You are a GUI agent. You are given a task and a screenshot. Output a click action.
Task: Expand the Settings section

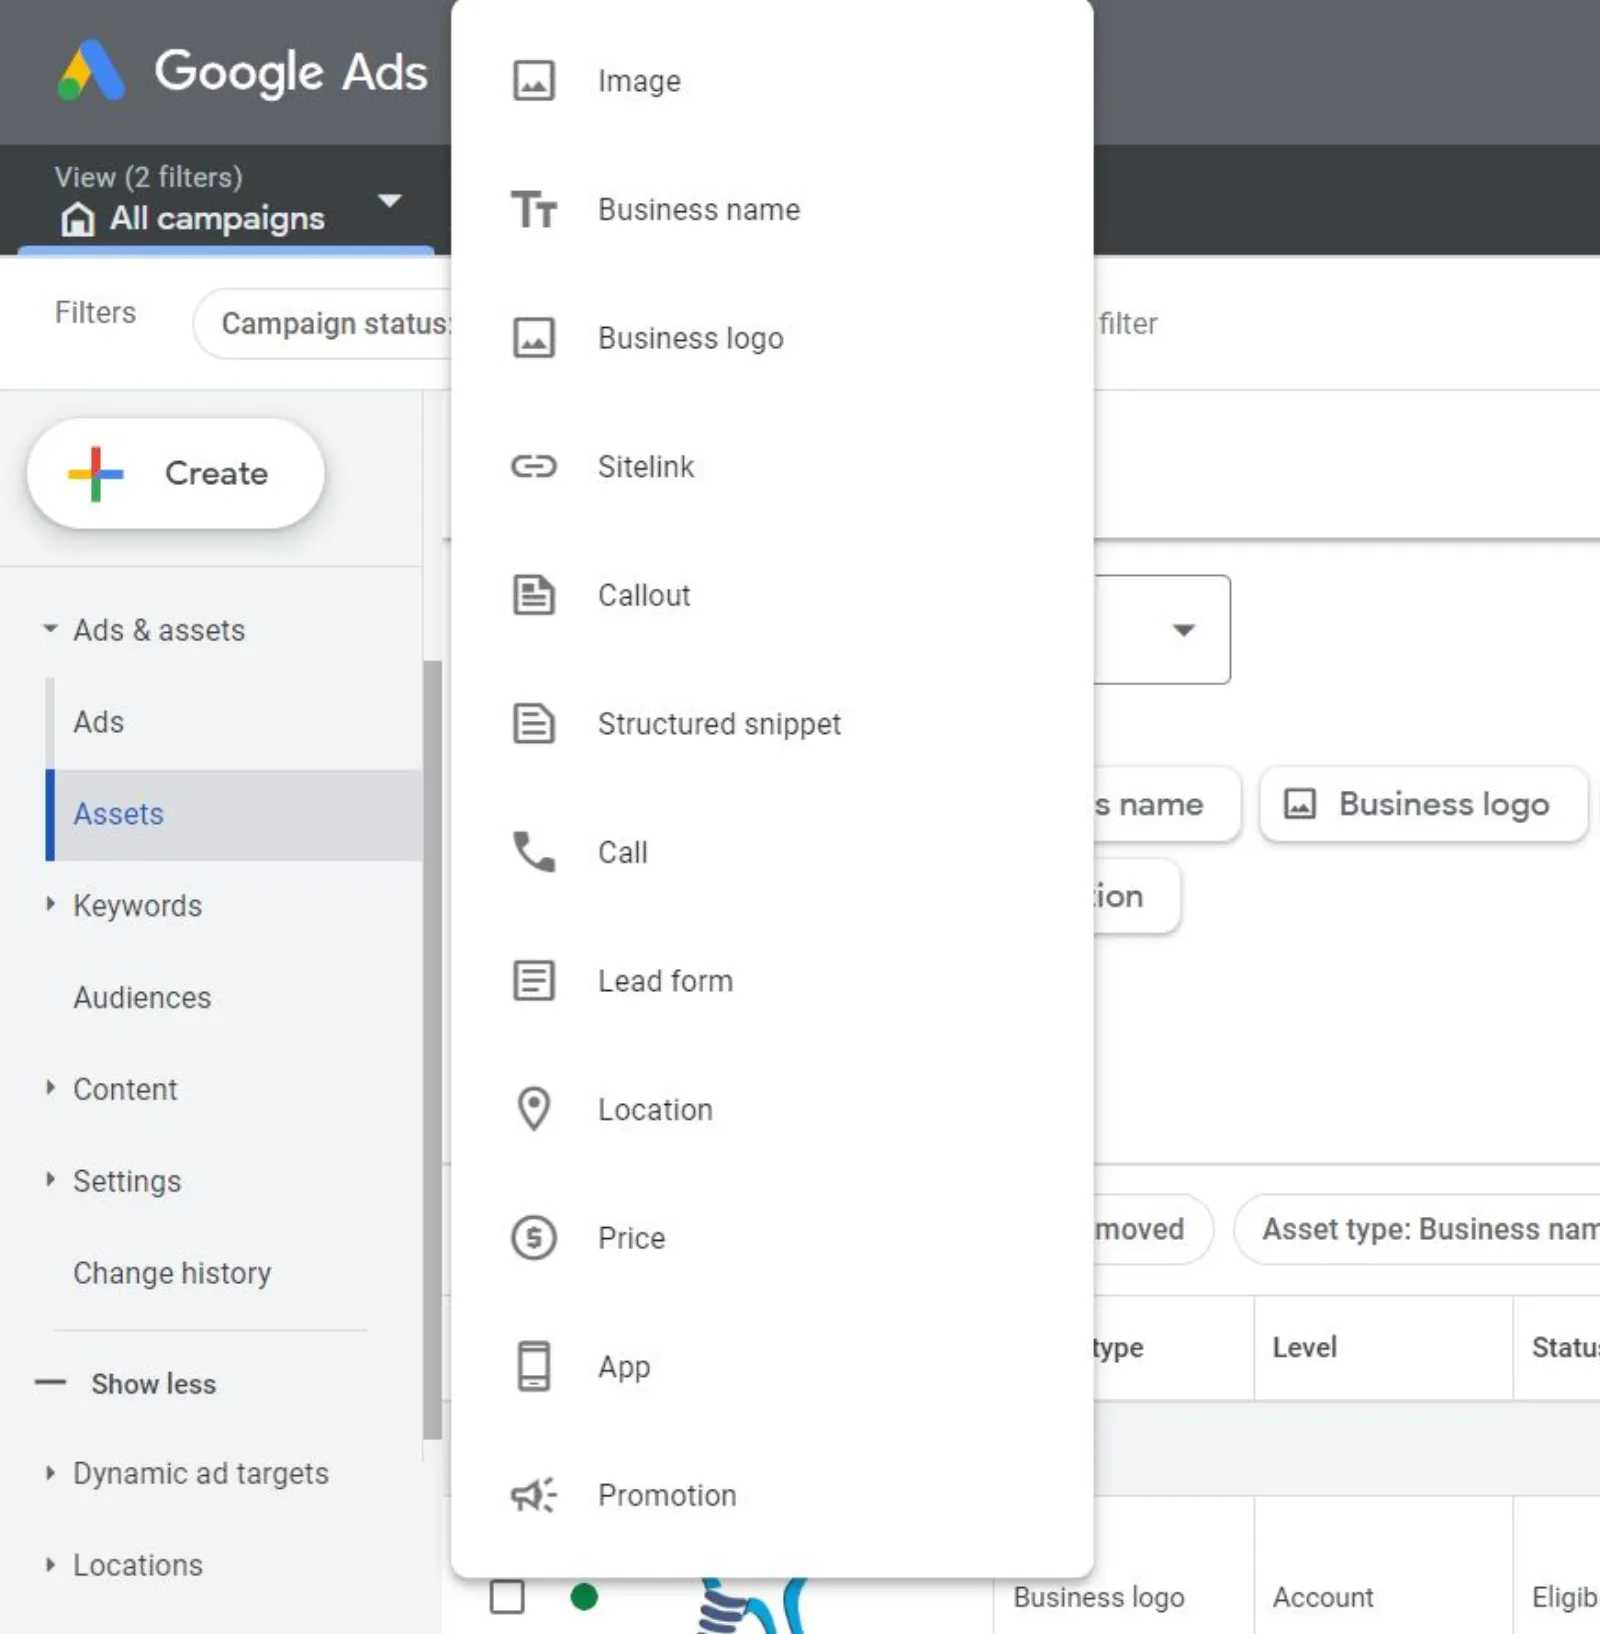50,1180
